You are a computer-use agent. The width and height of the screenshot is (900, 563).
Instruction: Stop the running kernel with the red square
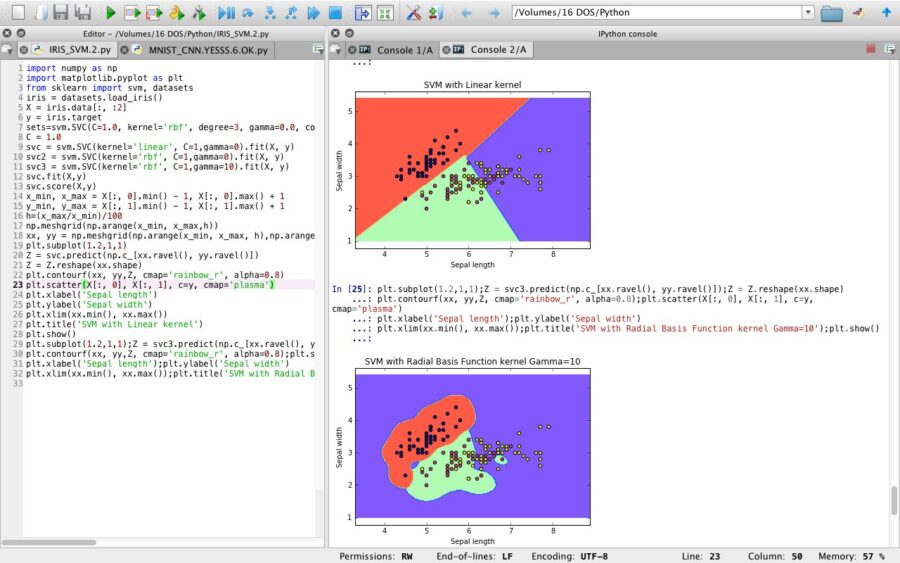pyautogui.click(x=871, y=49)
